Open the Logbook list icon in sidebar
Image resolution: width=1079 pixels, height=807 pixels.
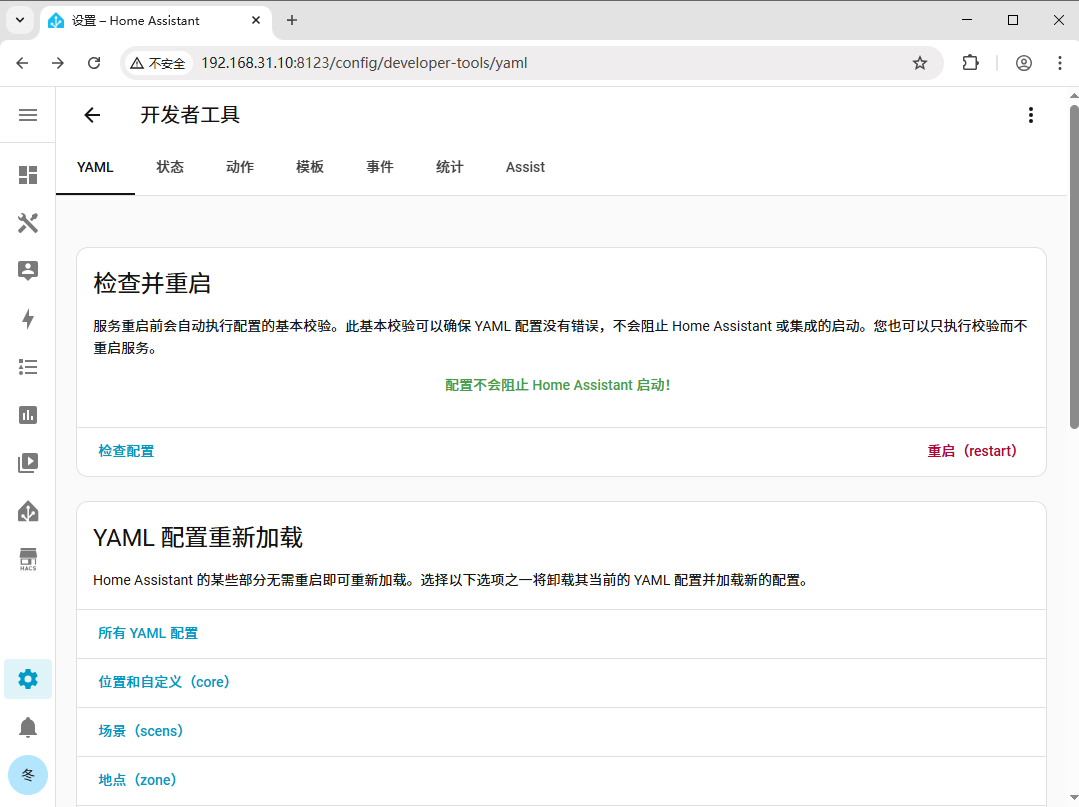pyautogui.click(x=28, y=367)
